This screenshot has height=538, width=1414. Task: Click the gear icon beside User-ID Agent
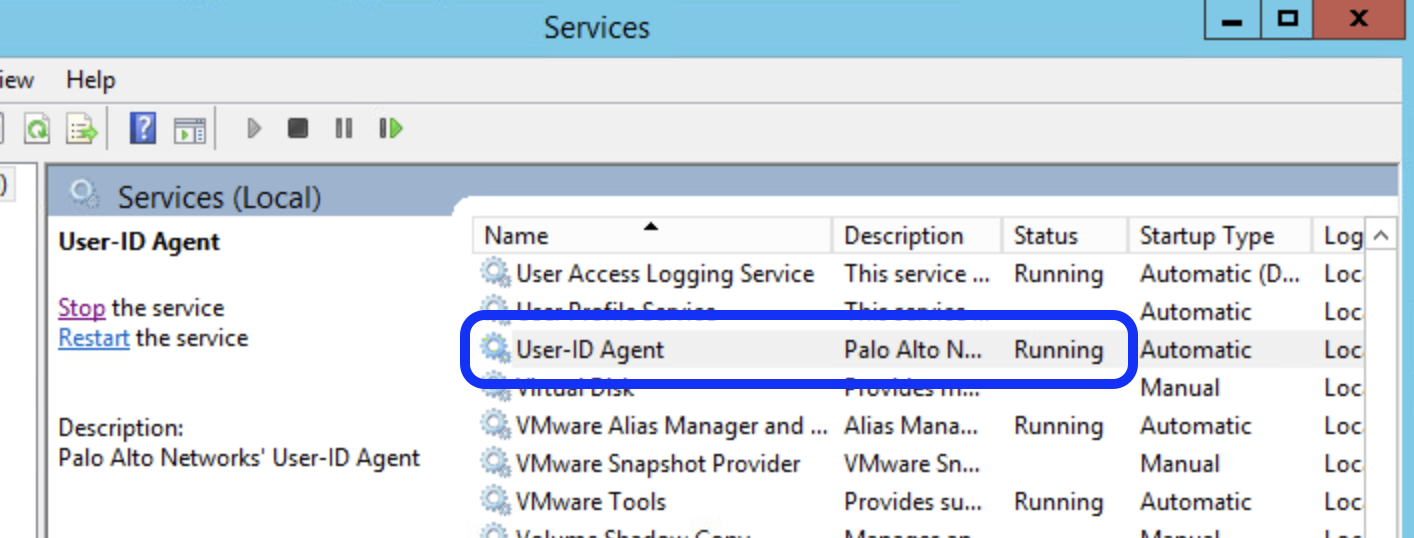495,349
